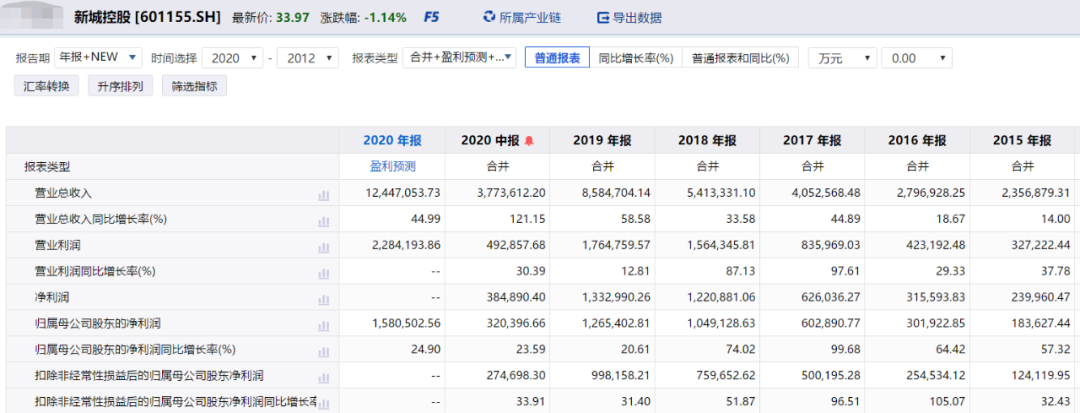Click the latest price 33.97
This screenshot has height=413, width=1080.
click(292, 17)
